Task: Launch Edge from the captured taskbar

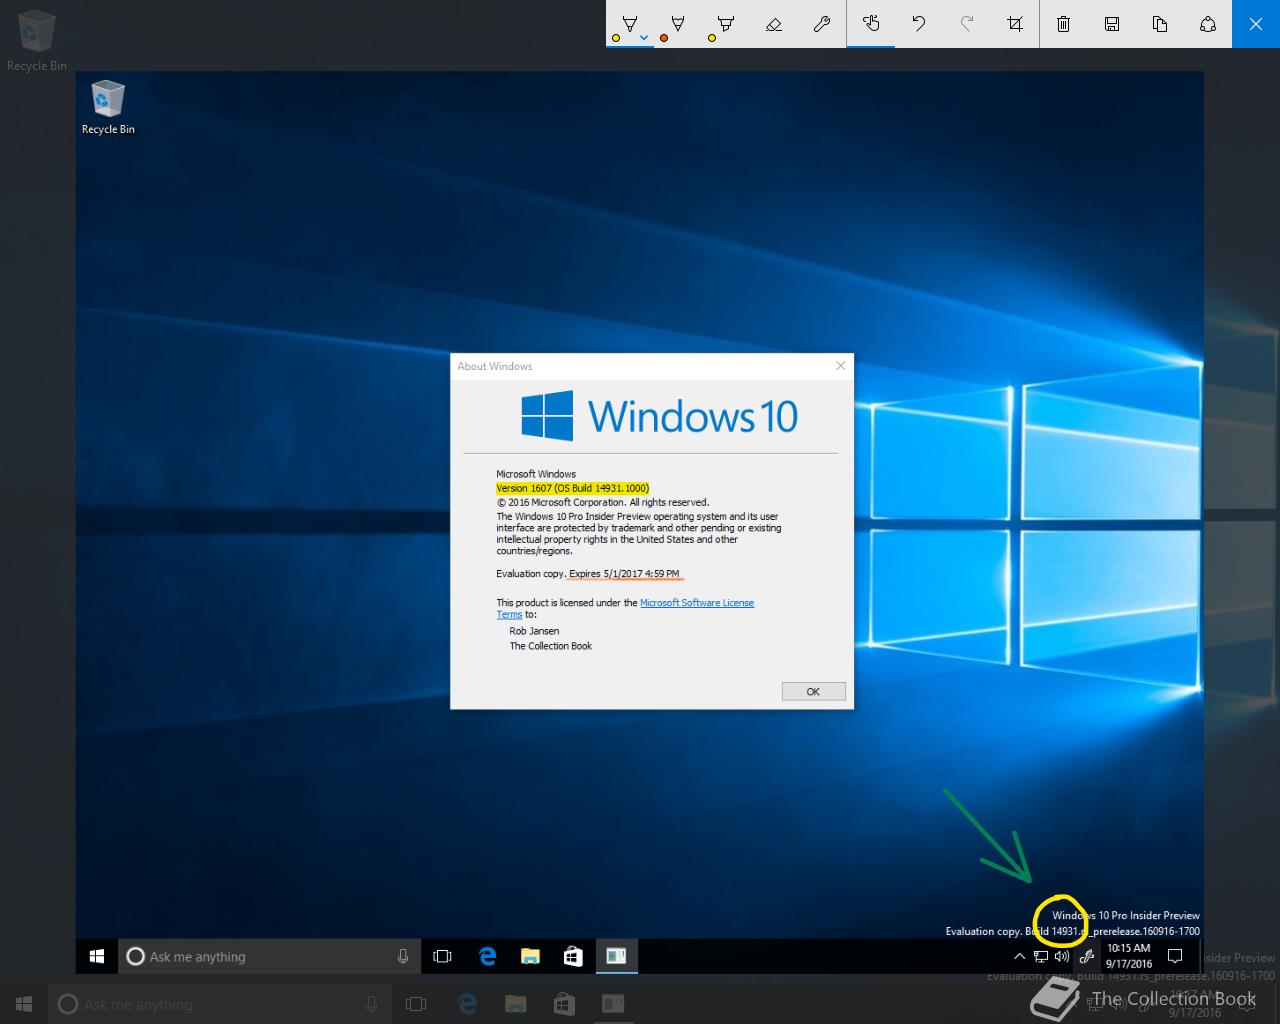Action: [488, 956]
